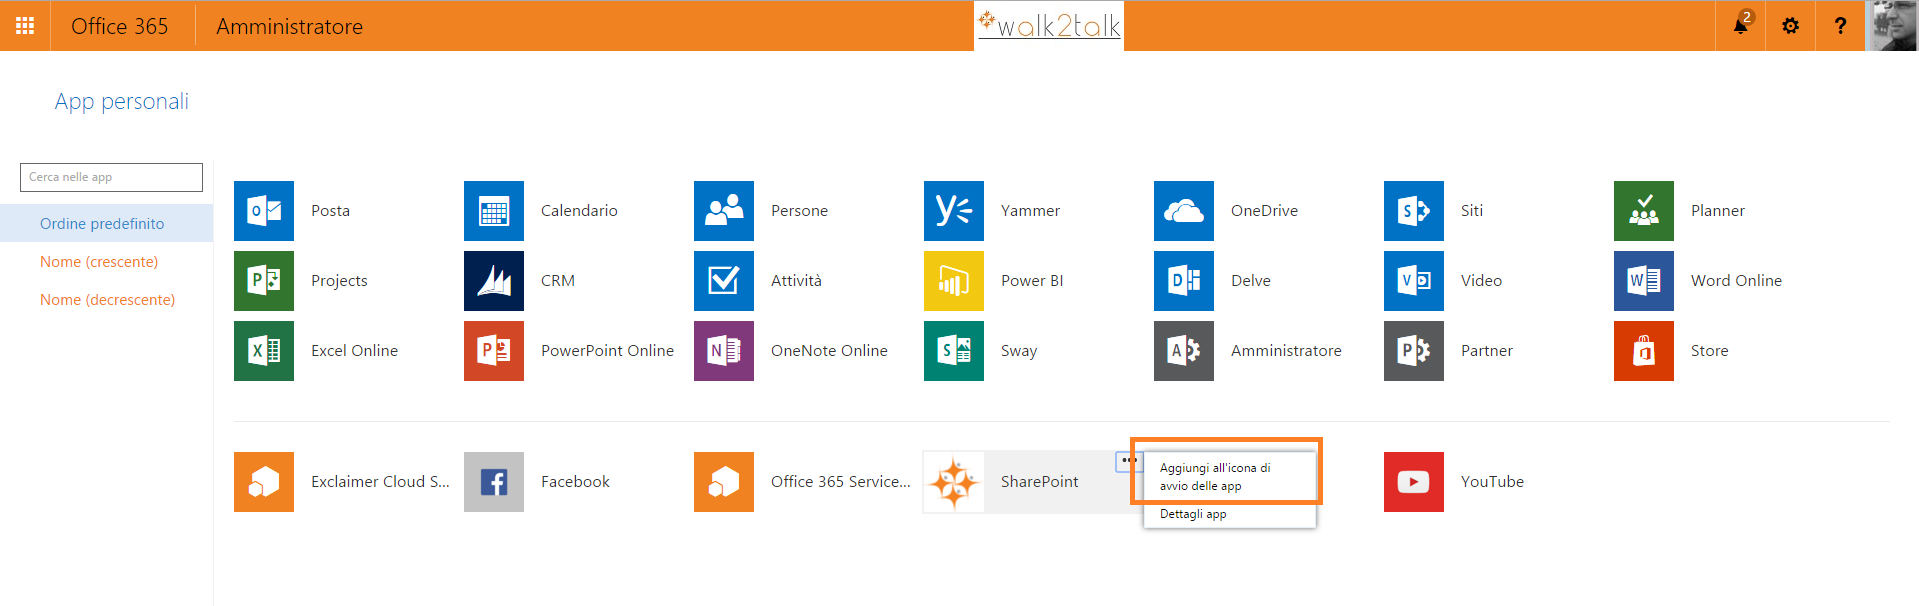Click the OneDrive label text
Viewport: 1919px width, 606px height.
click(x=1265, y=211)
